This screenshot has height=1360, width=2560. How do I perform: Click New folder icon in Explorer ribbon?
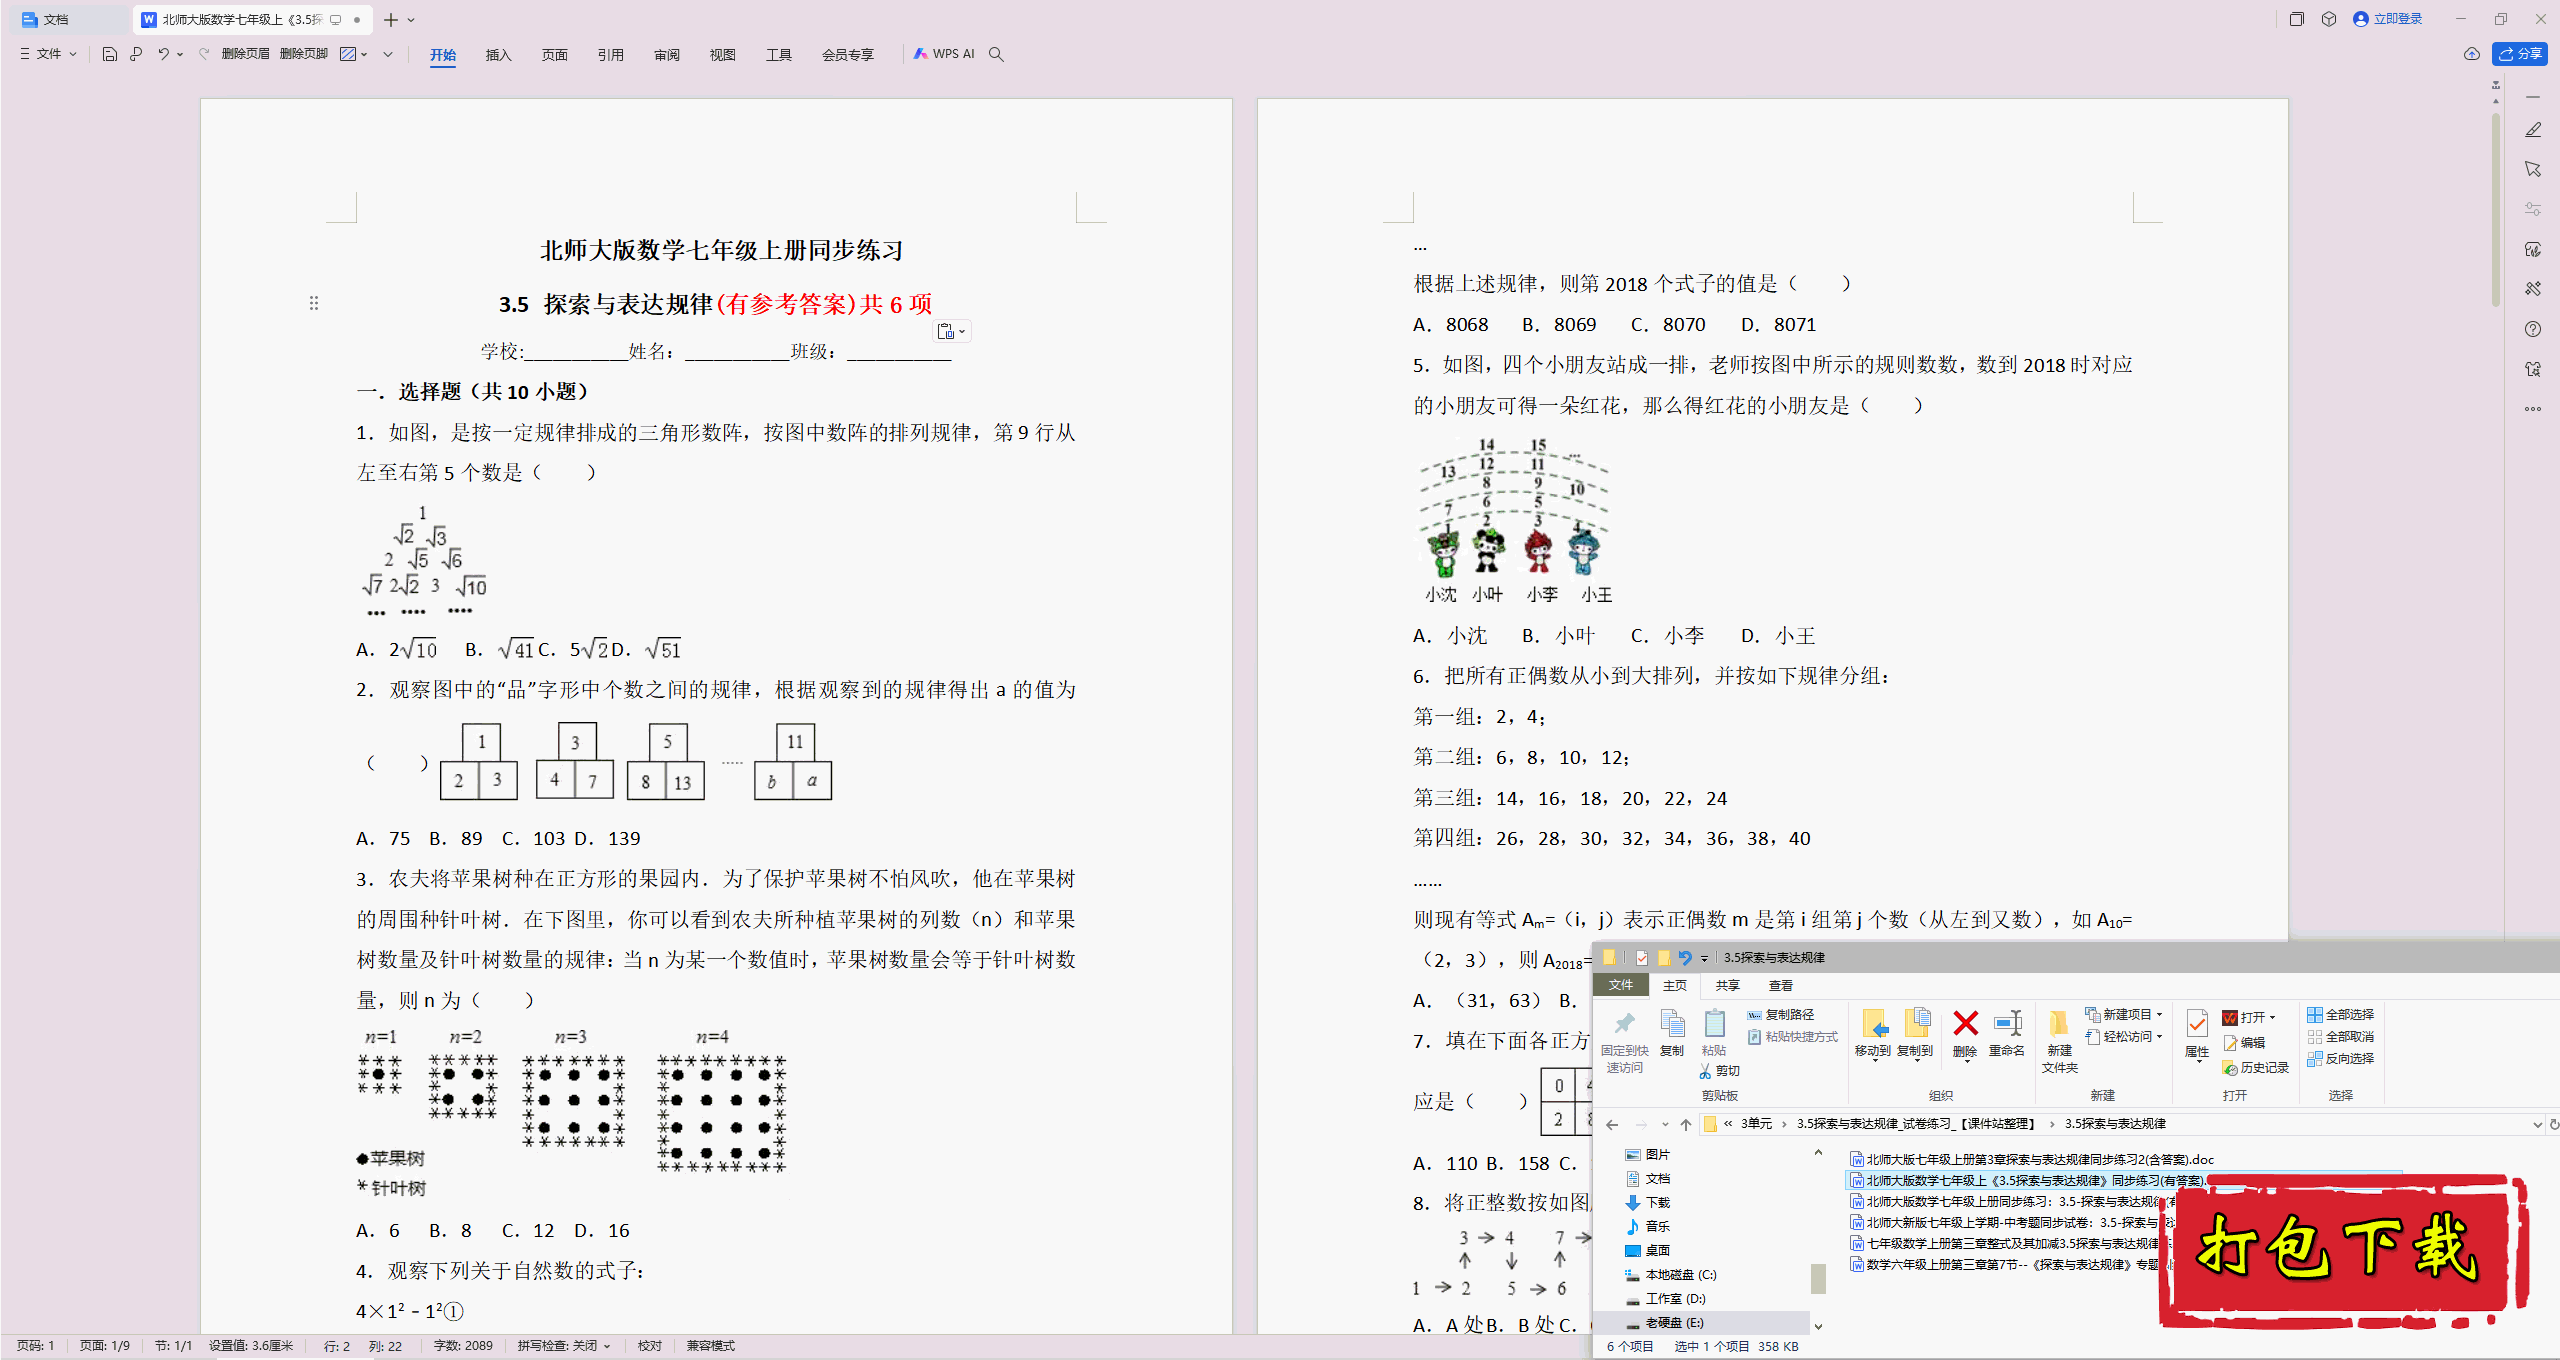2059,1024
